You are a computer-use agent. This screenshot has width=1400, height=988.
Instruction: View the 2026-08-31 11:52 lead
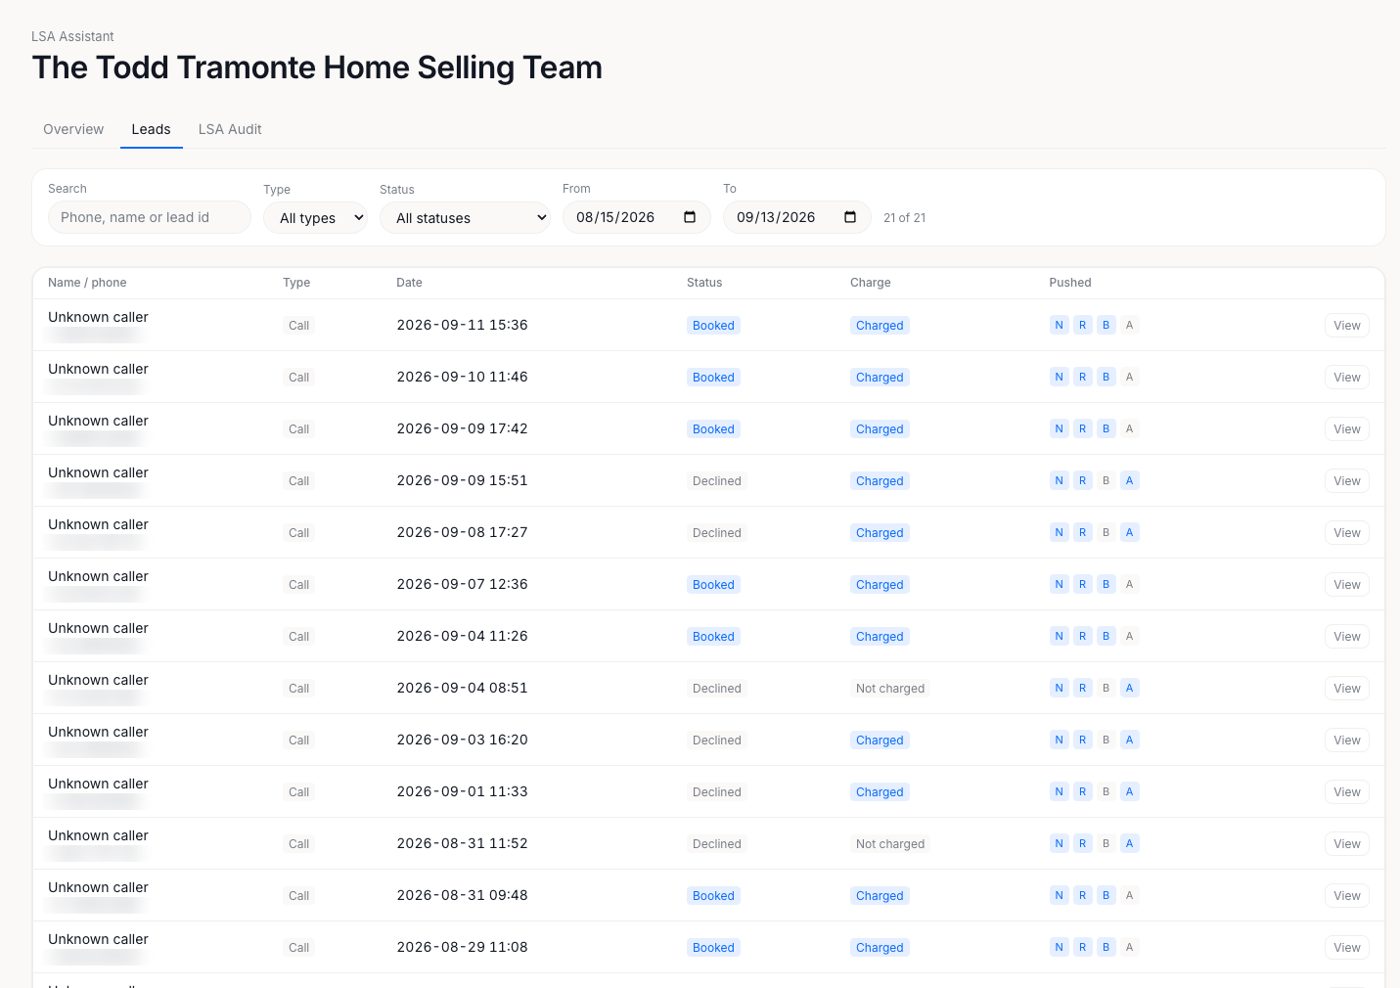pos(1346,844)
